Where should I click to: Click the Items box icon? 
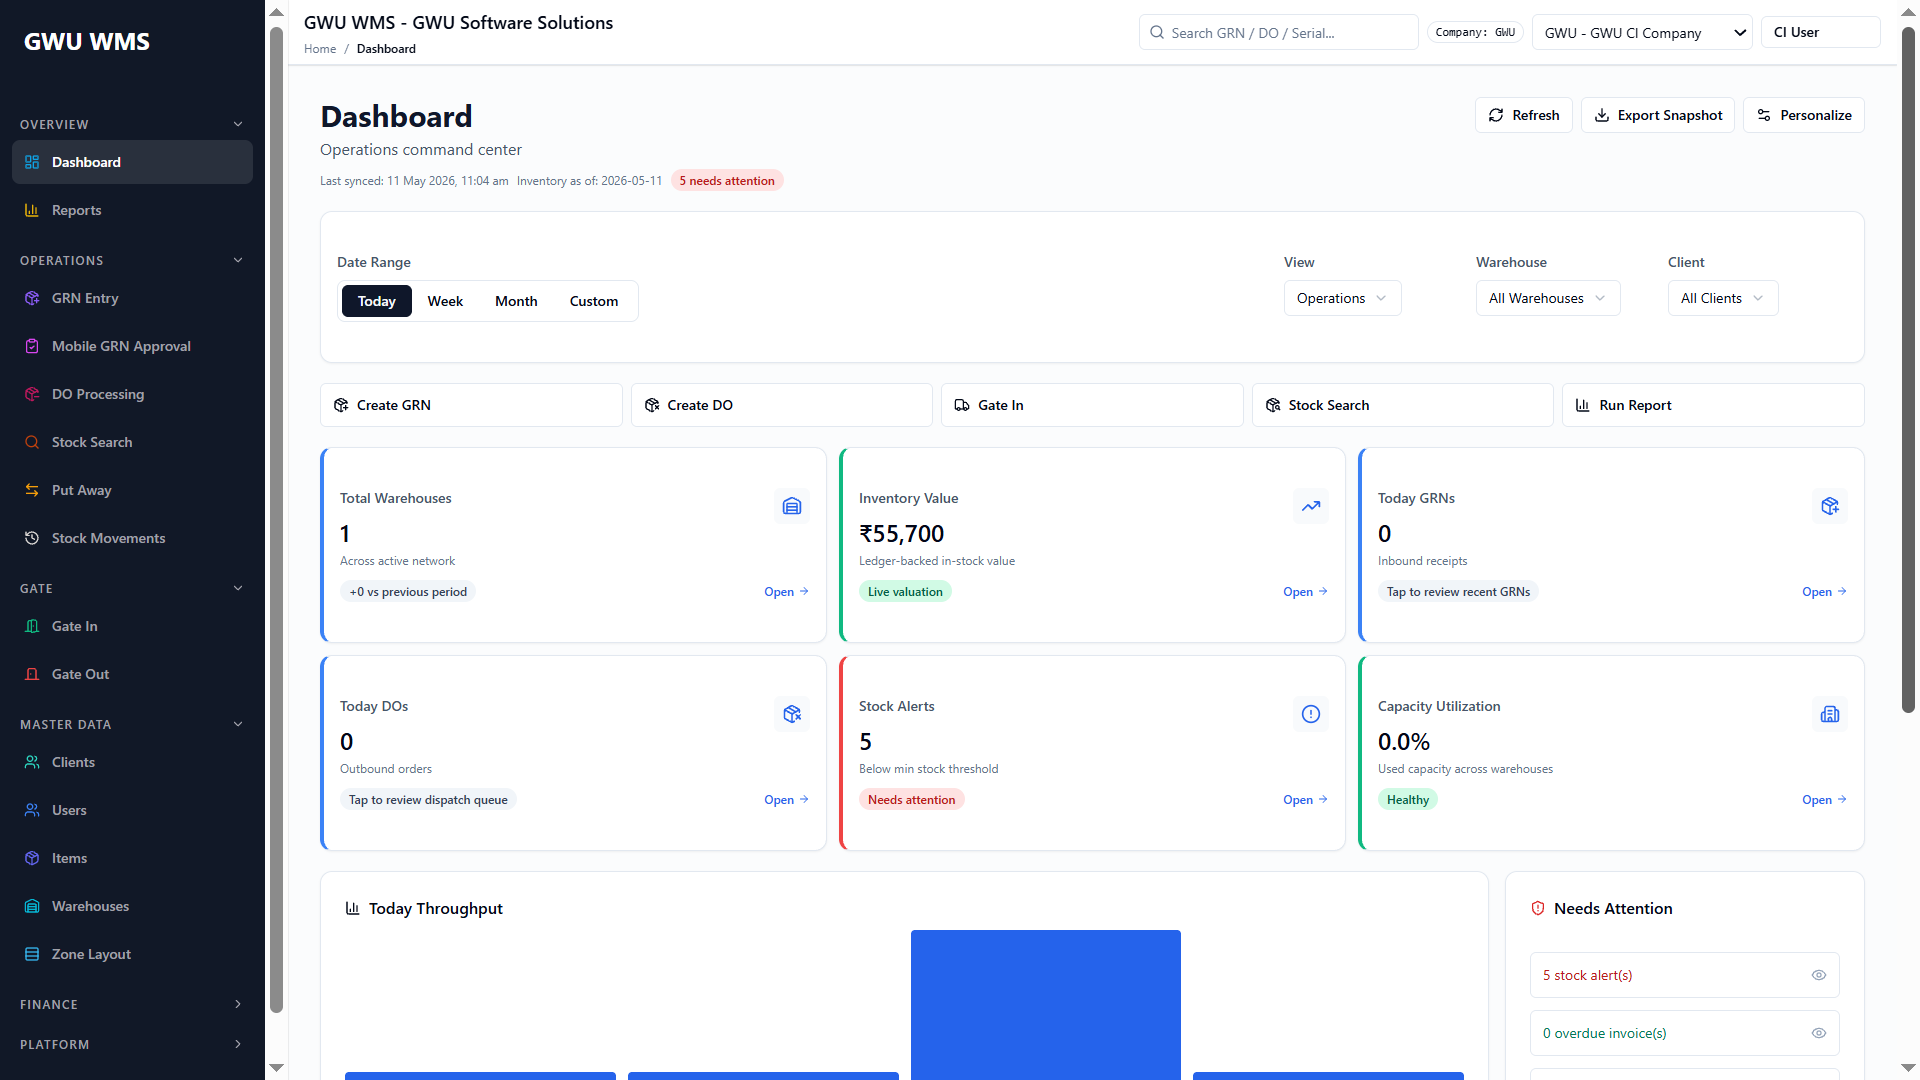click(32, 858)
